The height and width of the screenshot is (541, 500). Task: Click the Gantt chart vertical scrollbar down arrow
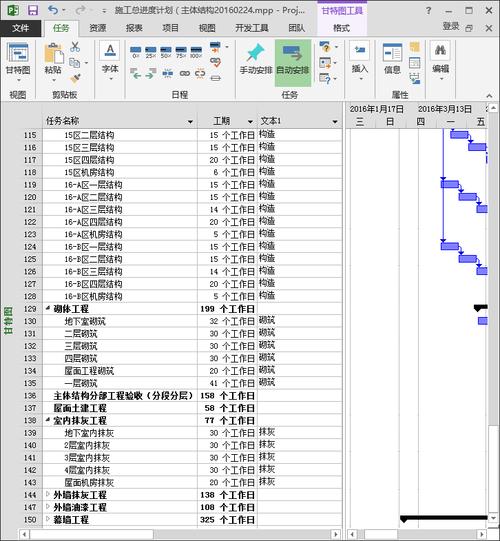coord(493,518)
